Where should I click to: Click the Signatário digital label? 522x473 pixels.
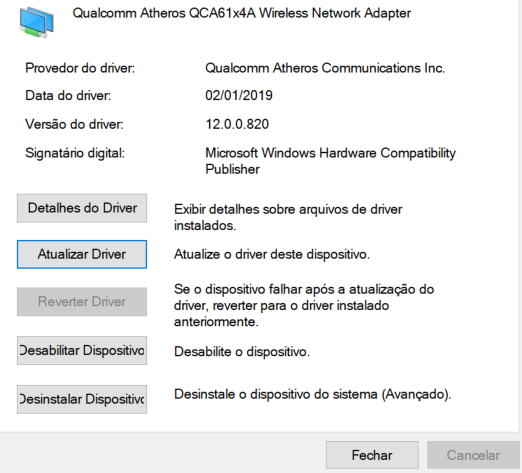pos(75,153)
